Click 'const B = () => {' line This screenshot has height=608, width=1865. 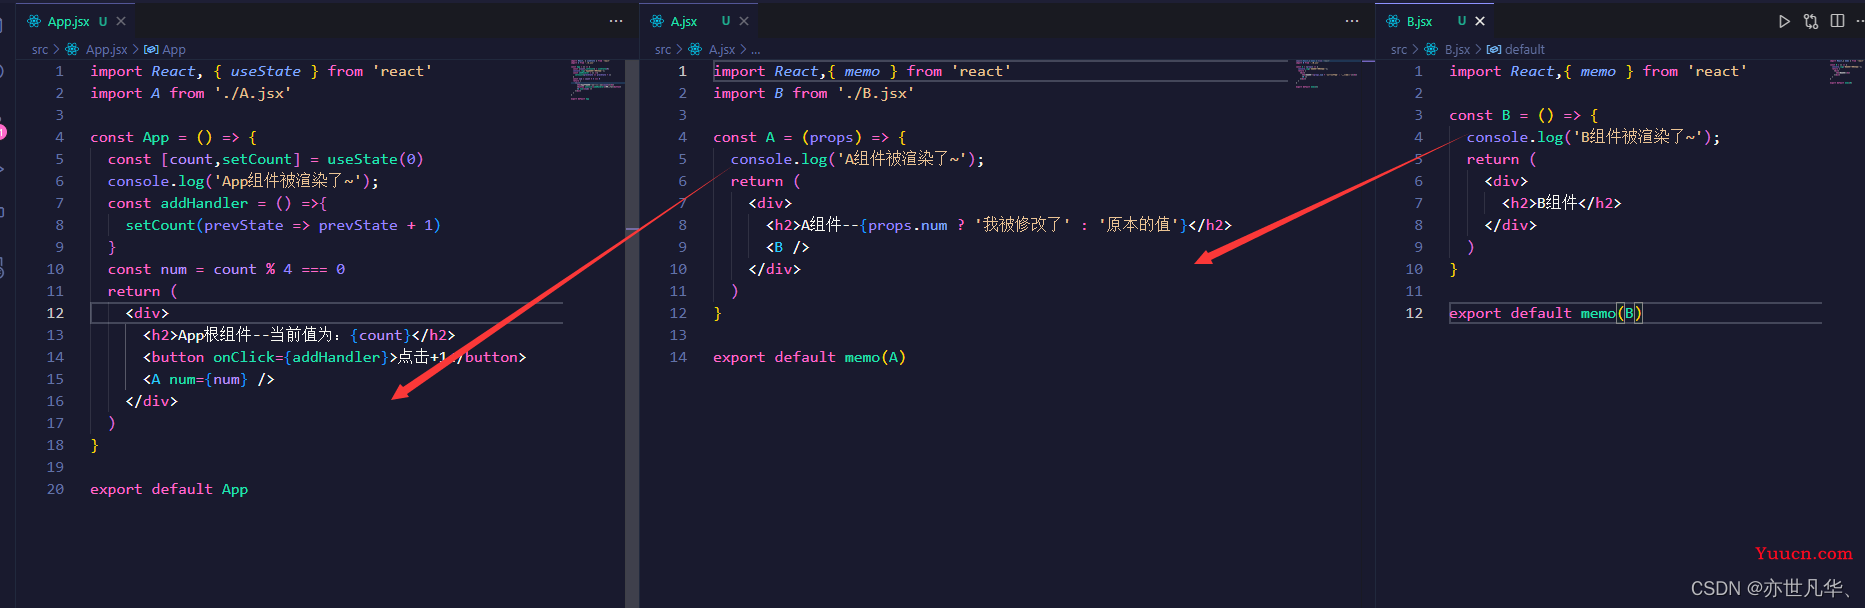point(1524,115)
